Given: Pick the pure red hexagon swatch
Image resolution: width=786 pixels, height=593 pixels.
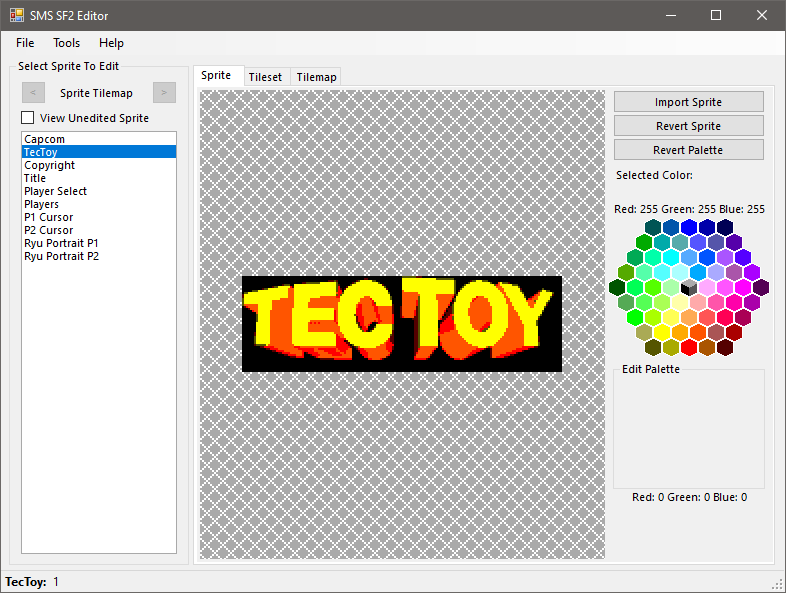Looking at the screenshot, I should click(689, 347).
